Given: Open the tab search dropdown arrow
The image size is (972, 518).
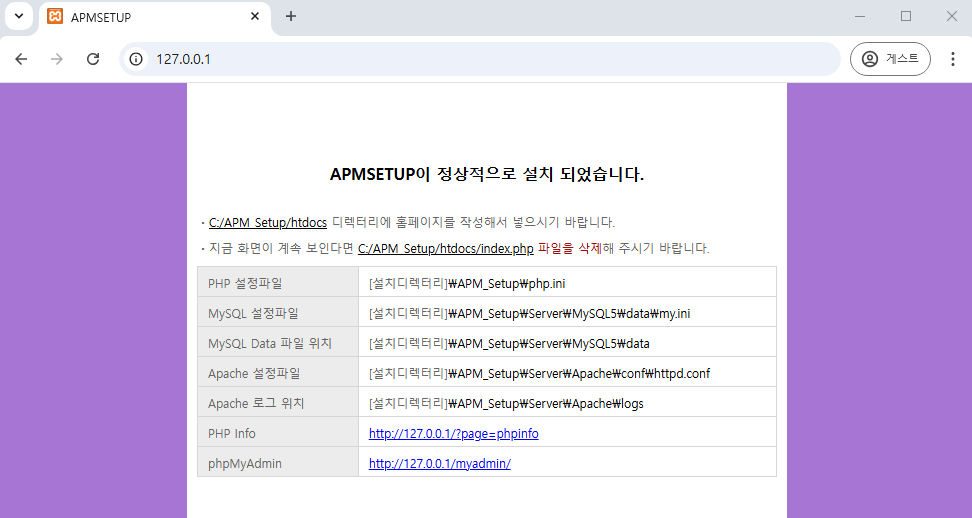Looking at the screenshot, I should (x=19, y=16).
